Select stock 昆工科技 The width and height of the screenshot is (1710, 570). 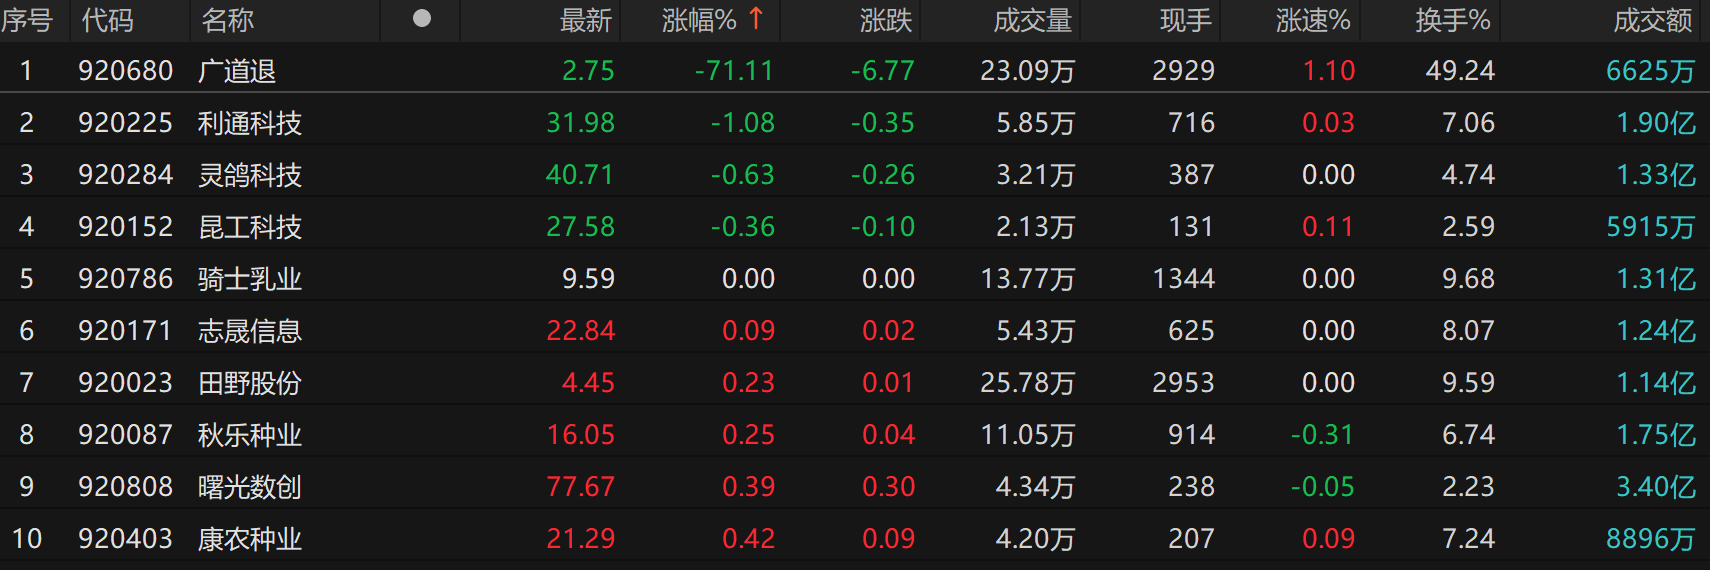pyautogui.click(x=250, y=227)
